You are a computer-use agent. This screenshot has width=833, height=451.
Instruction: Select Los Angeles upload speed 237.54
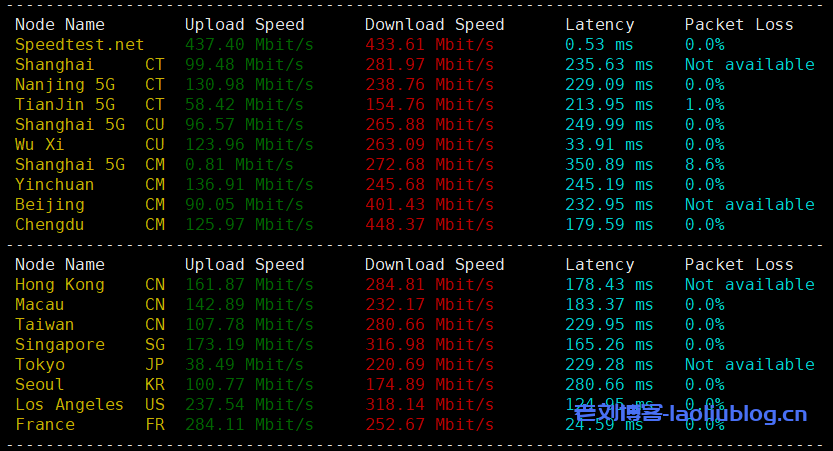(215, 405)
